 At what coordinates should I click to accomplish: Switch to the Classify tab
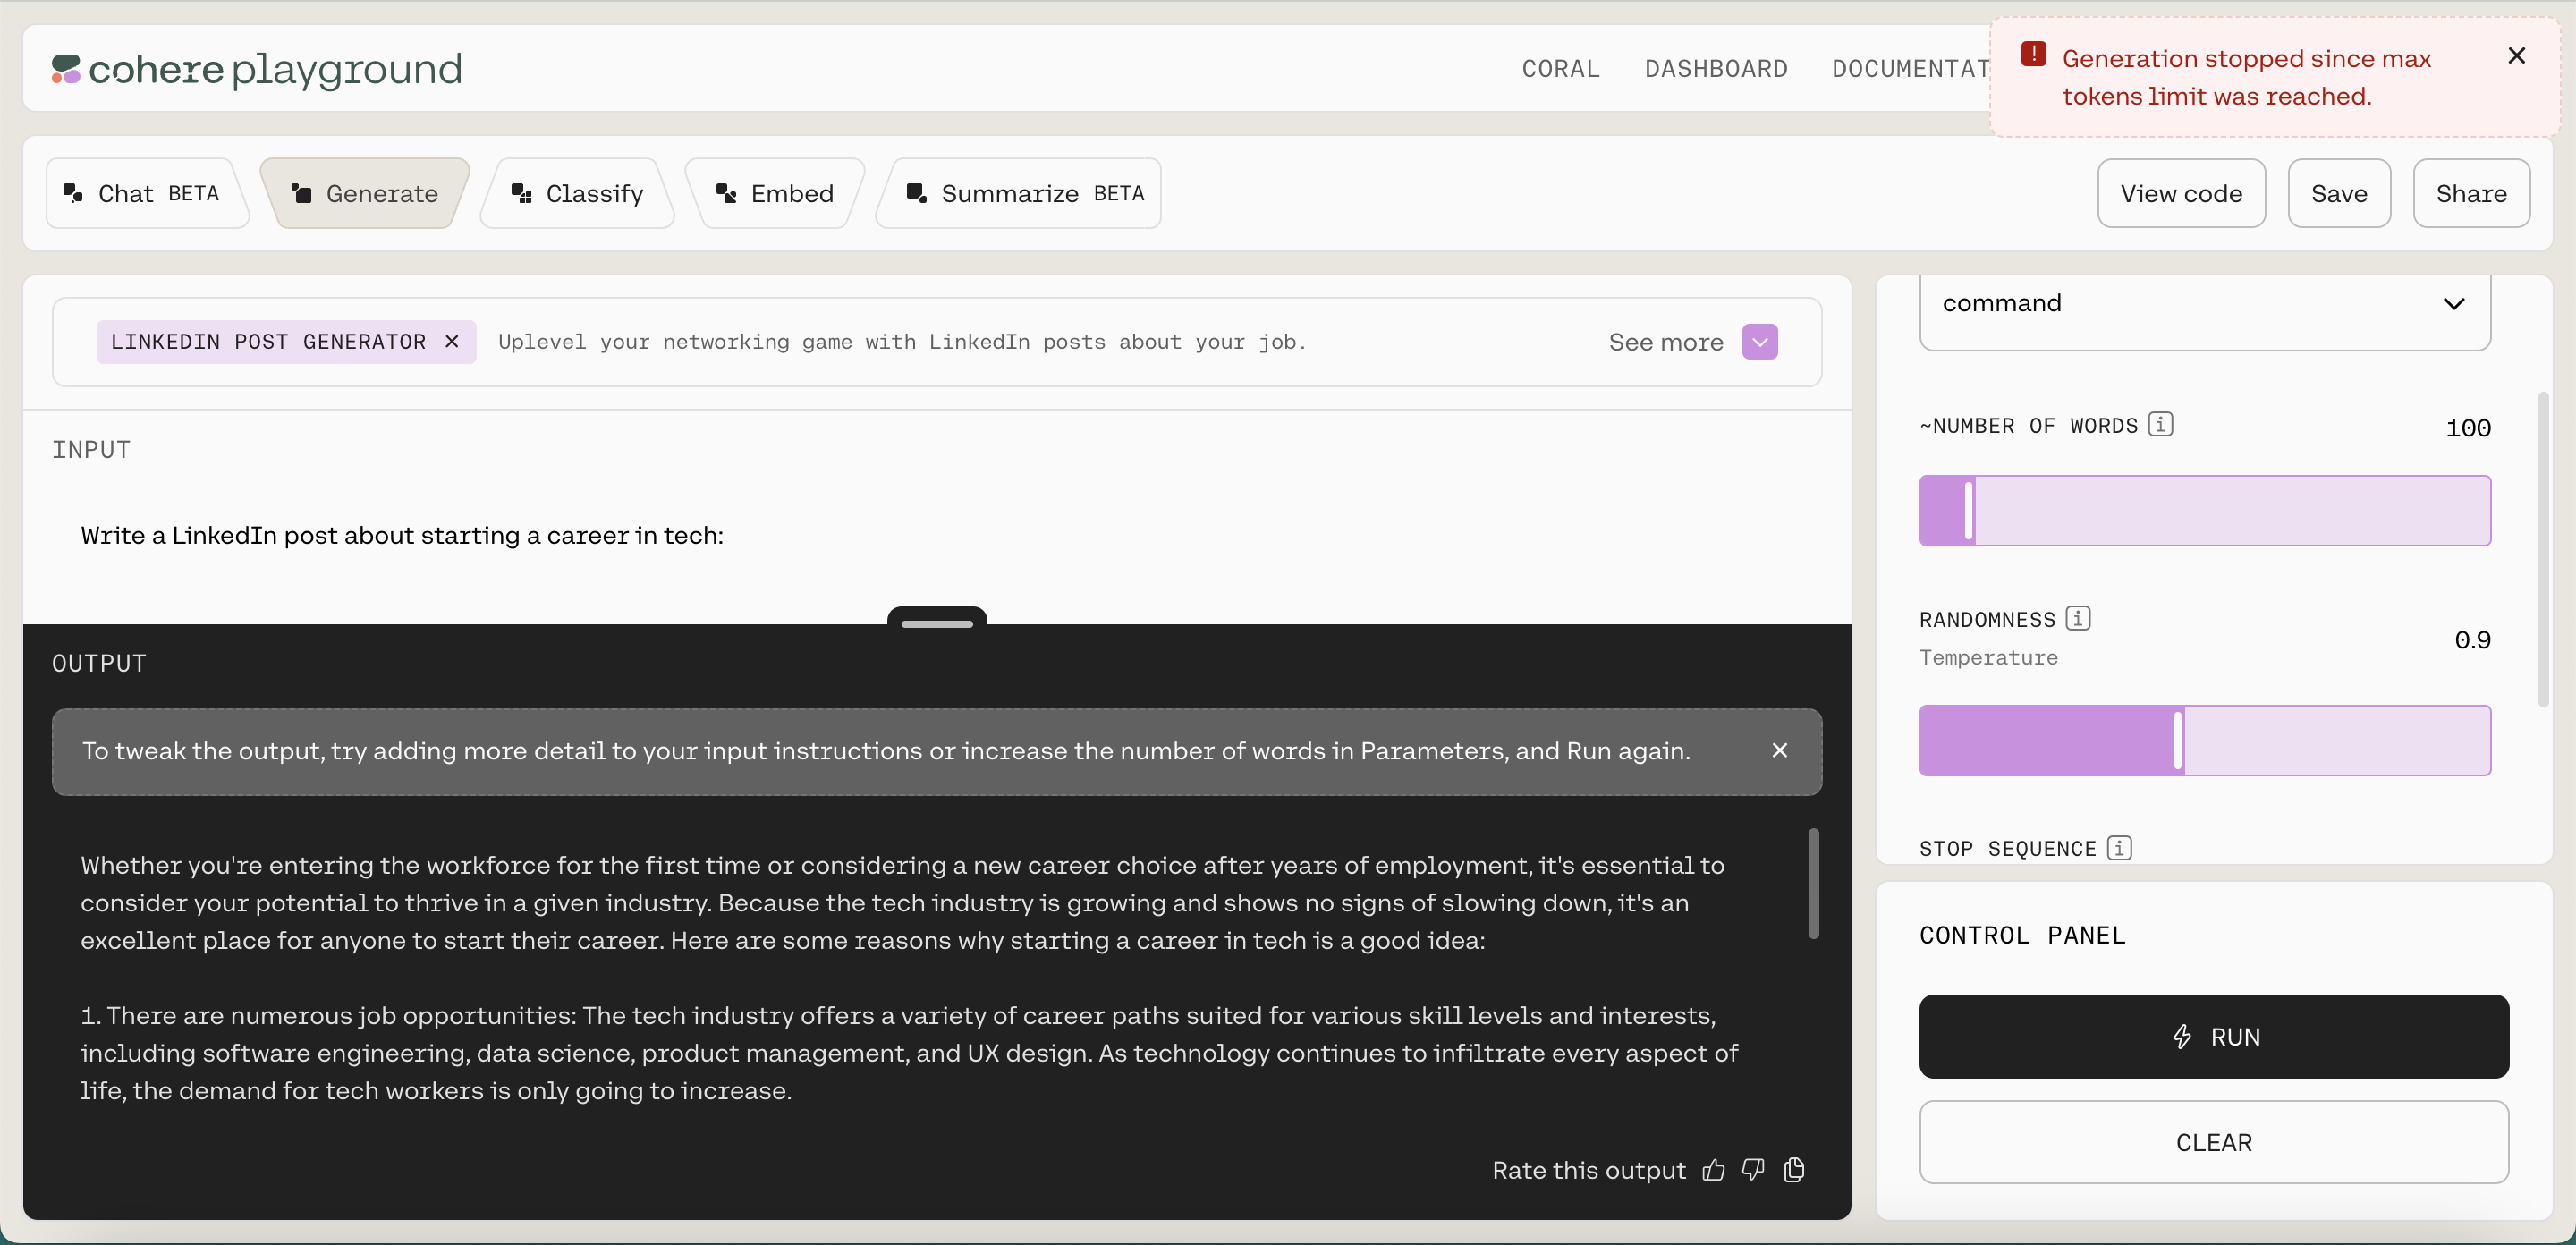578,194
